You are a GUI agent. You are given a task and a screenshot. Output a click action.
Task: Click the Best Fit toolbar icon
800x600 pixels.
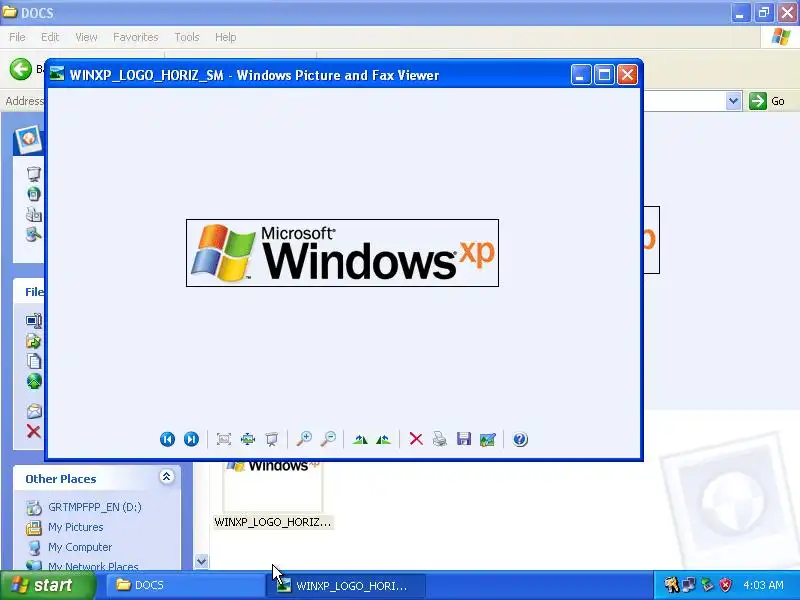point(223,439)
